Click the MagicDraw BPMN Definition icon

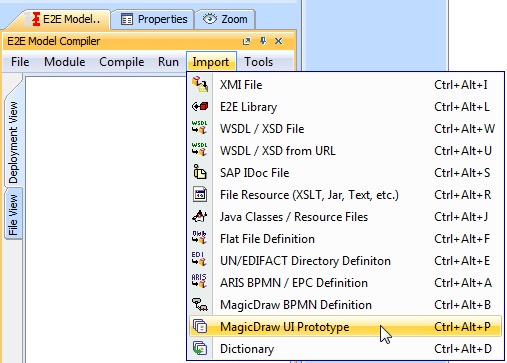(x=200, y=304)
